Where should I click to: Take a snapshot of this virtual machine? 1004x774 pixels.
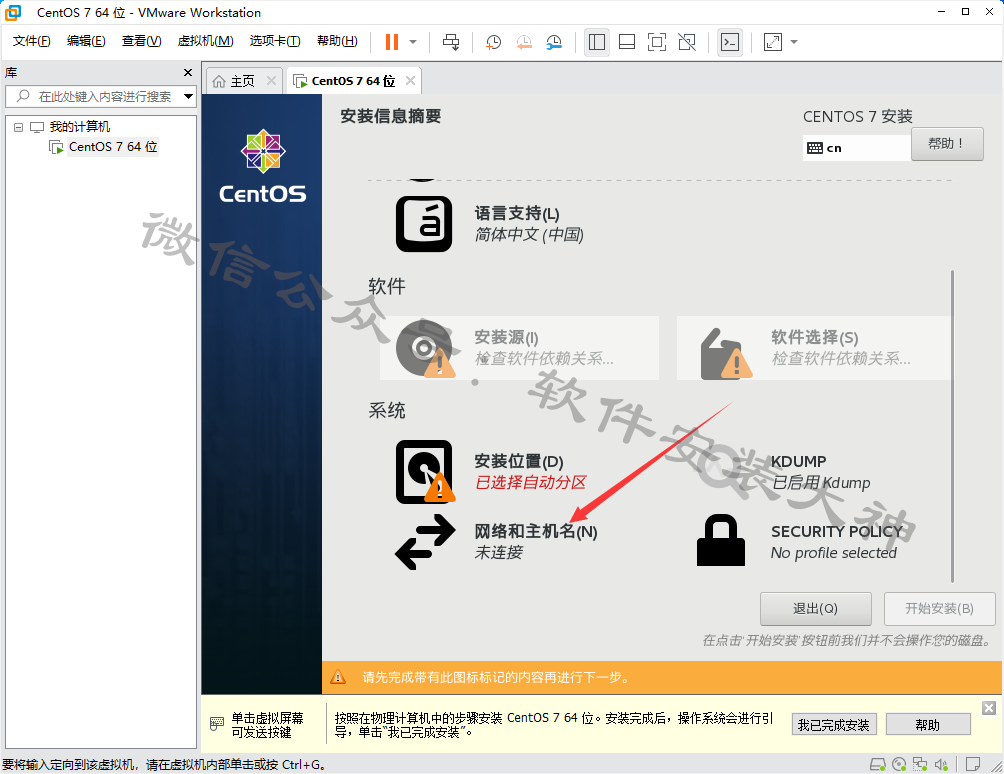pos(493,42)
